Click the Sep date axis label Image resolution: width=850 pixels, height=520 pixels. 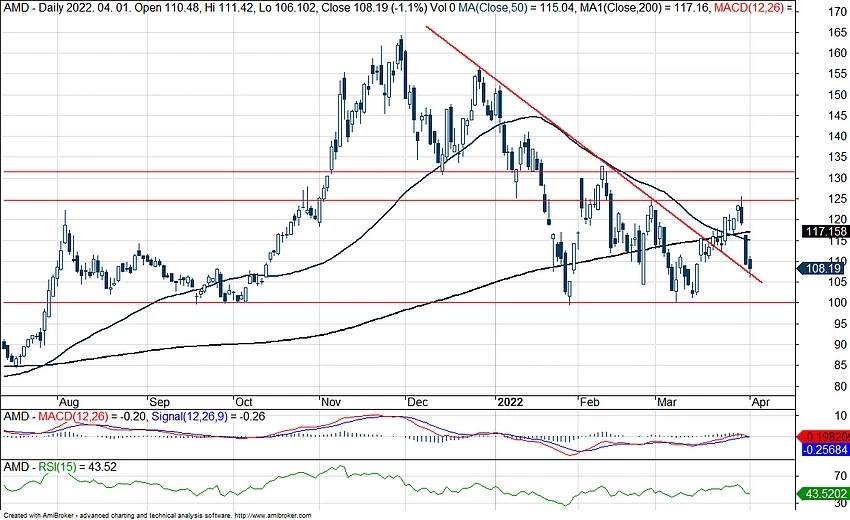159,402
